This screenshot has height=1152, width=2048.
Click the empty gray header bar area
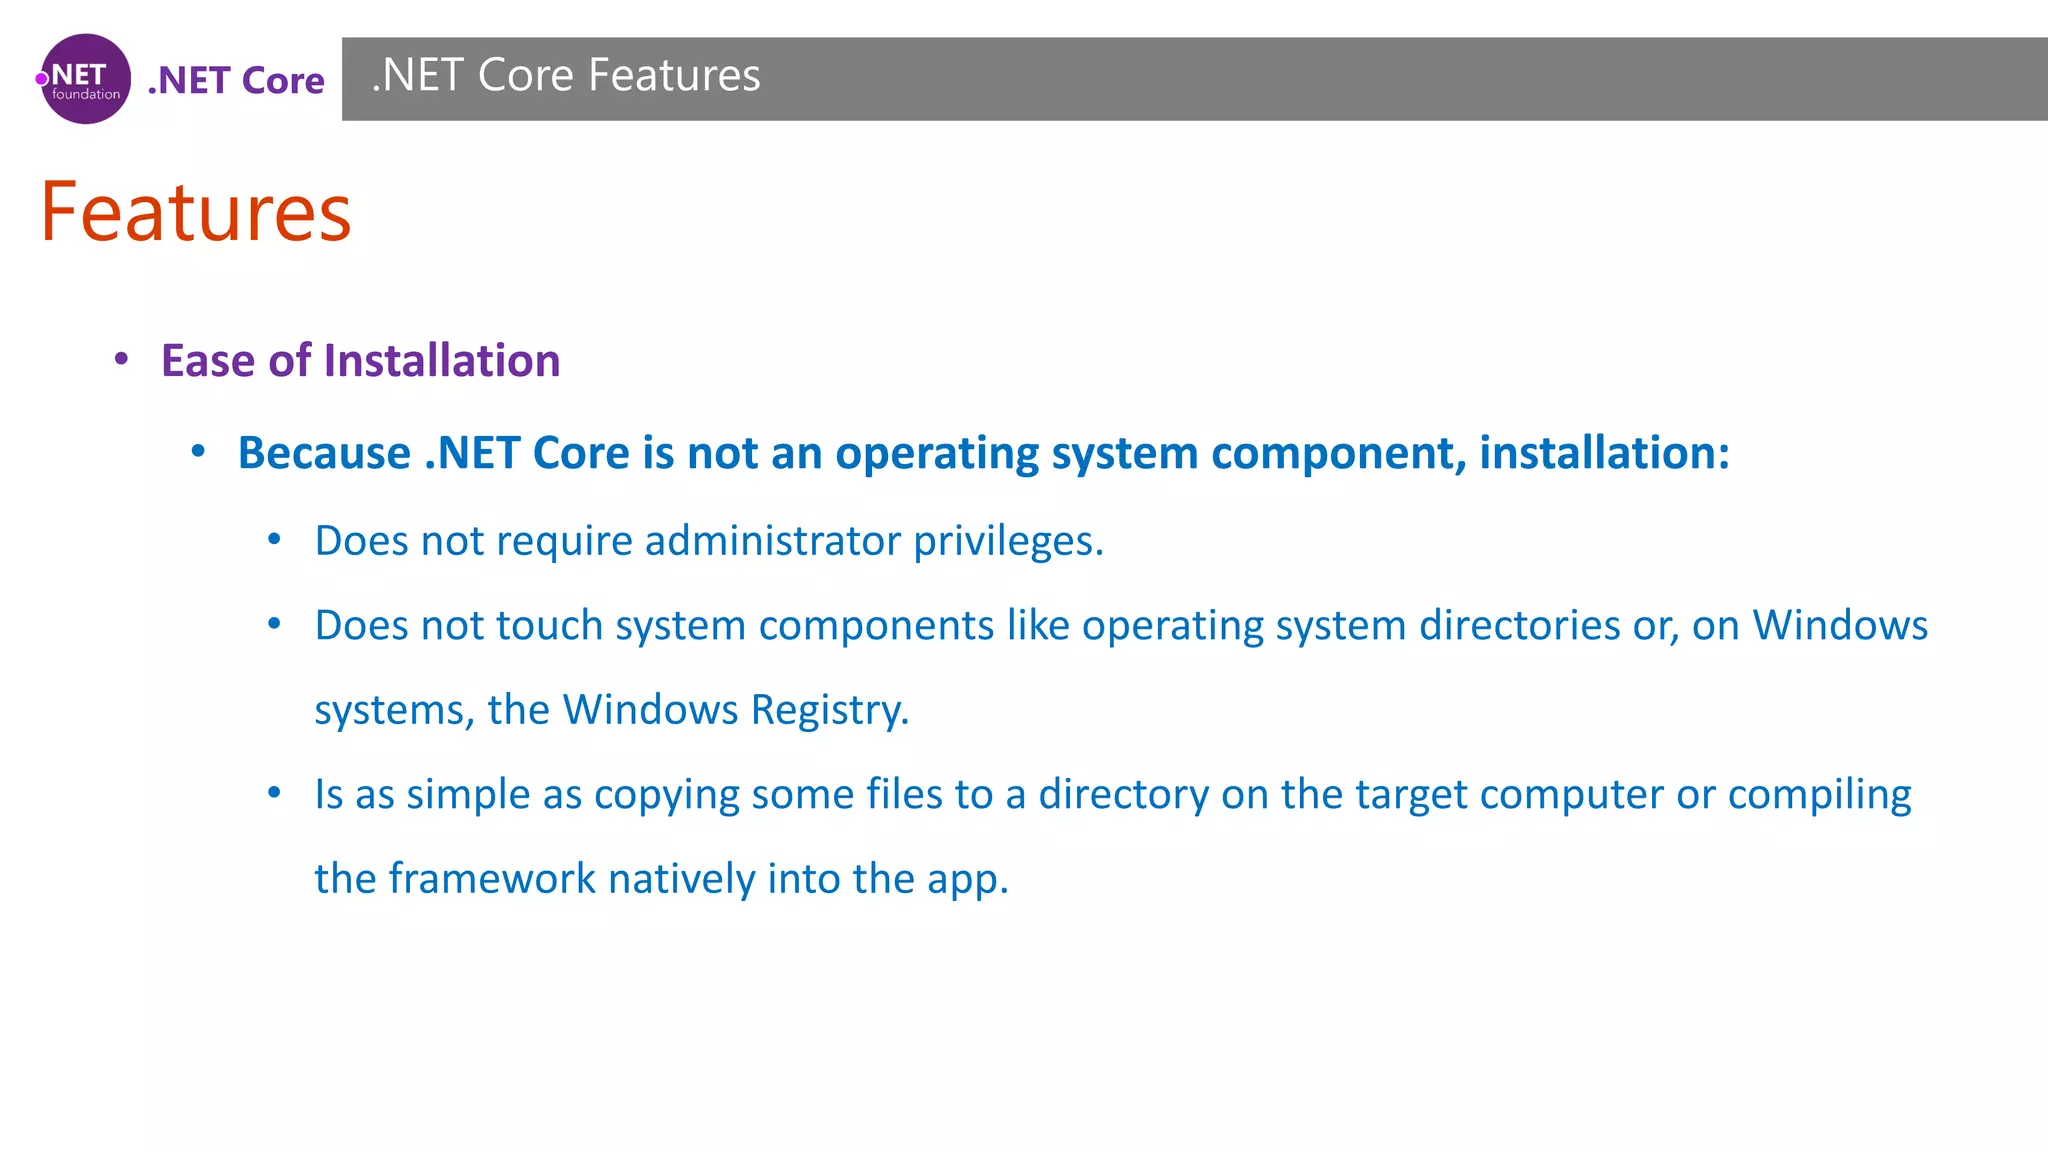click(1400, 79)
